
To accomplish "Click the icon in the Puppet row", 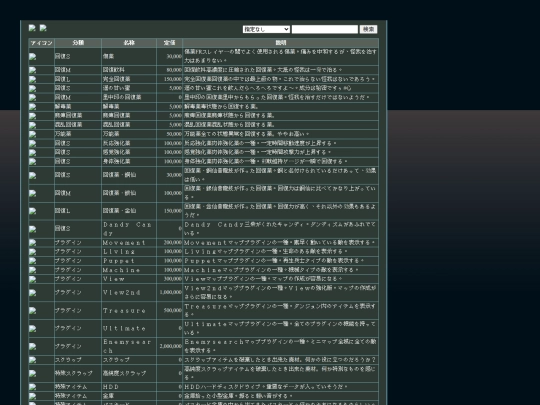I will coord(32,261).
